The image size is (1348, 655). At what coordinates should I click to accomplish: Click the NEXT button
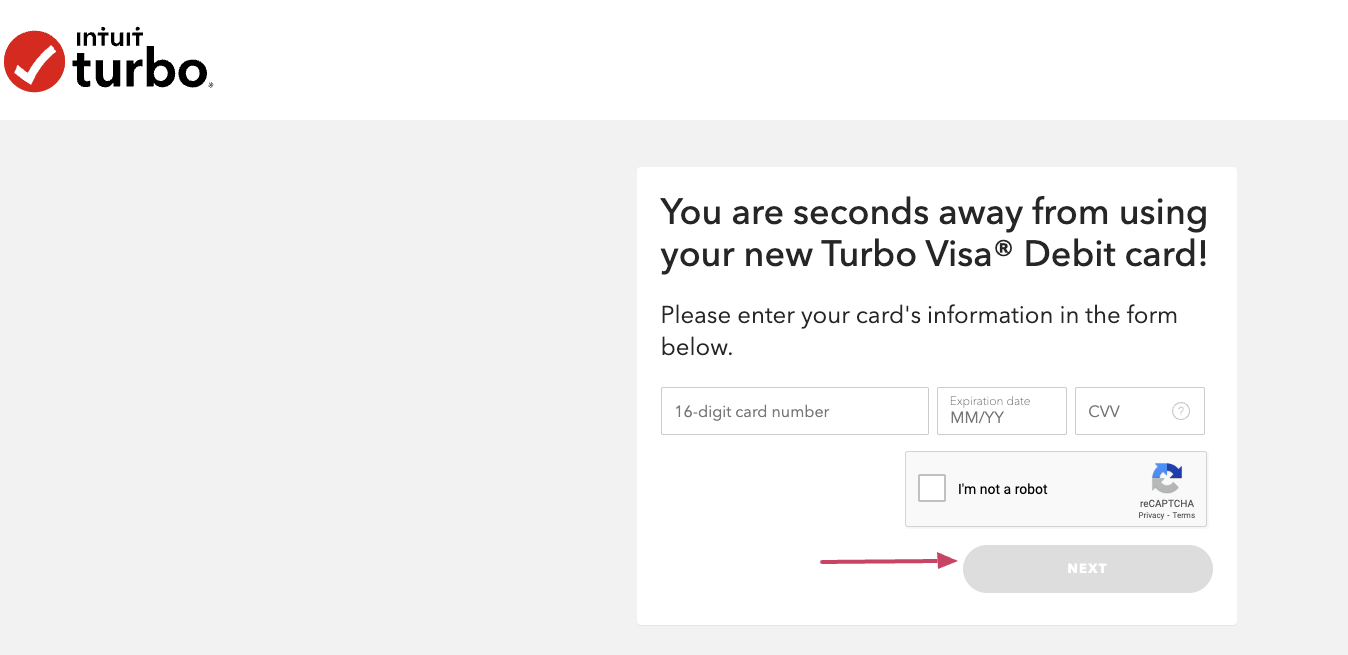click(1087, 568)
